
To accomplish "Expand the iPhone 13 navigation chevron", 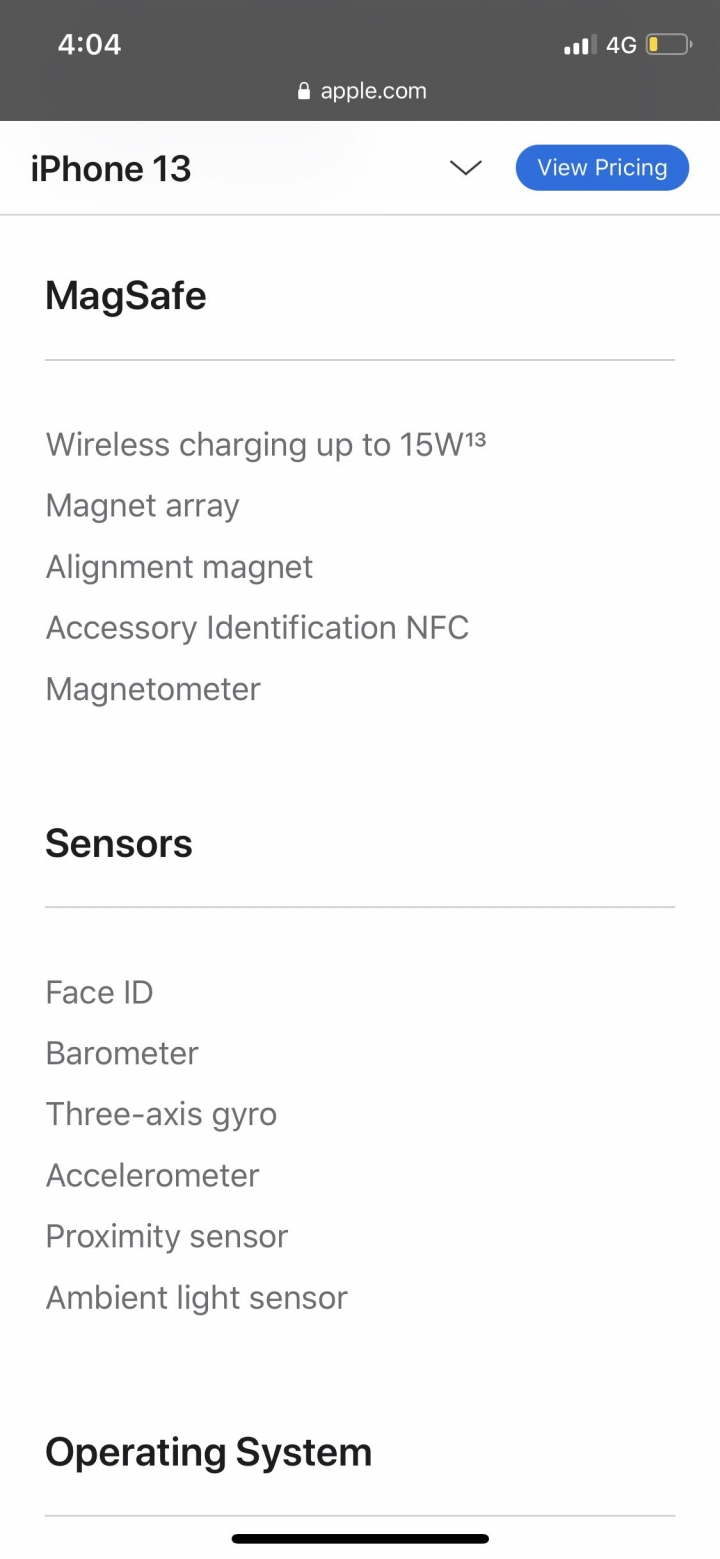I will pos(466,168).
